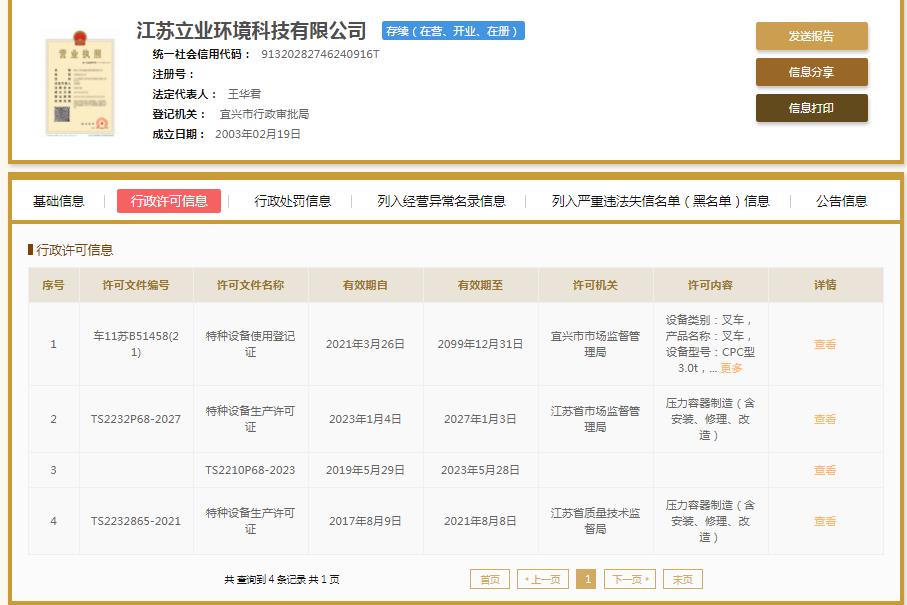
Task: Open the business license thumbnail image
Action: 80,84
